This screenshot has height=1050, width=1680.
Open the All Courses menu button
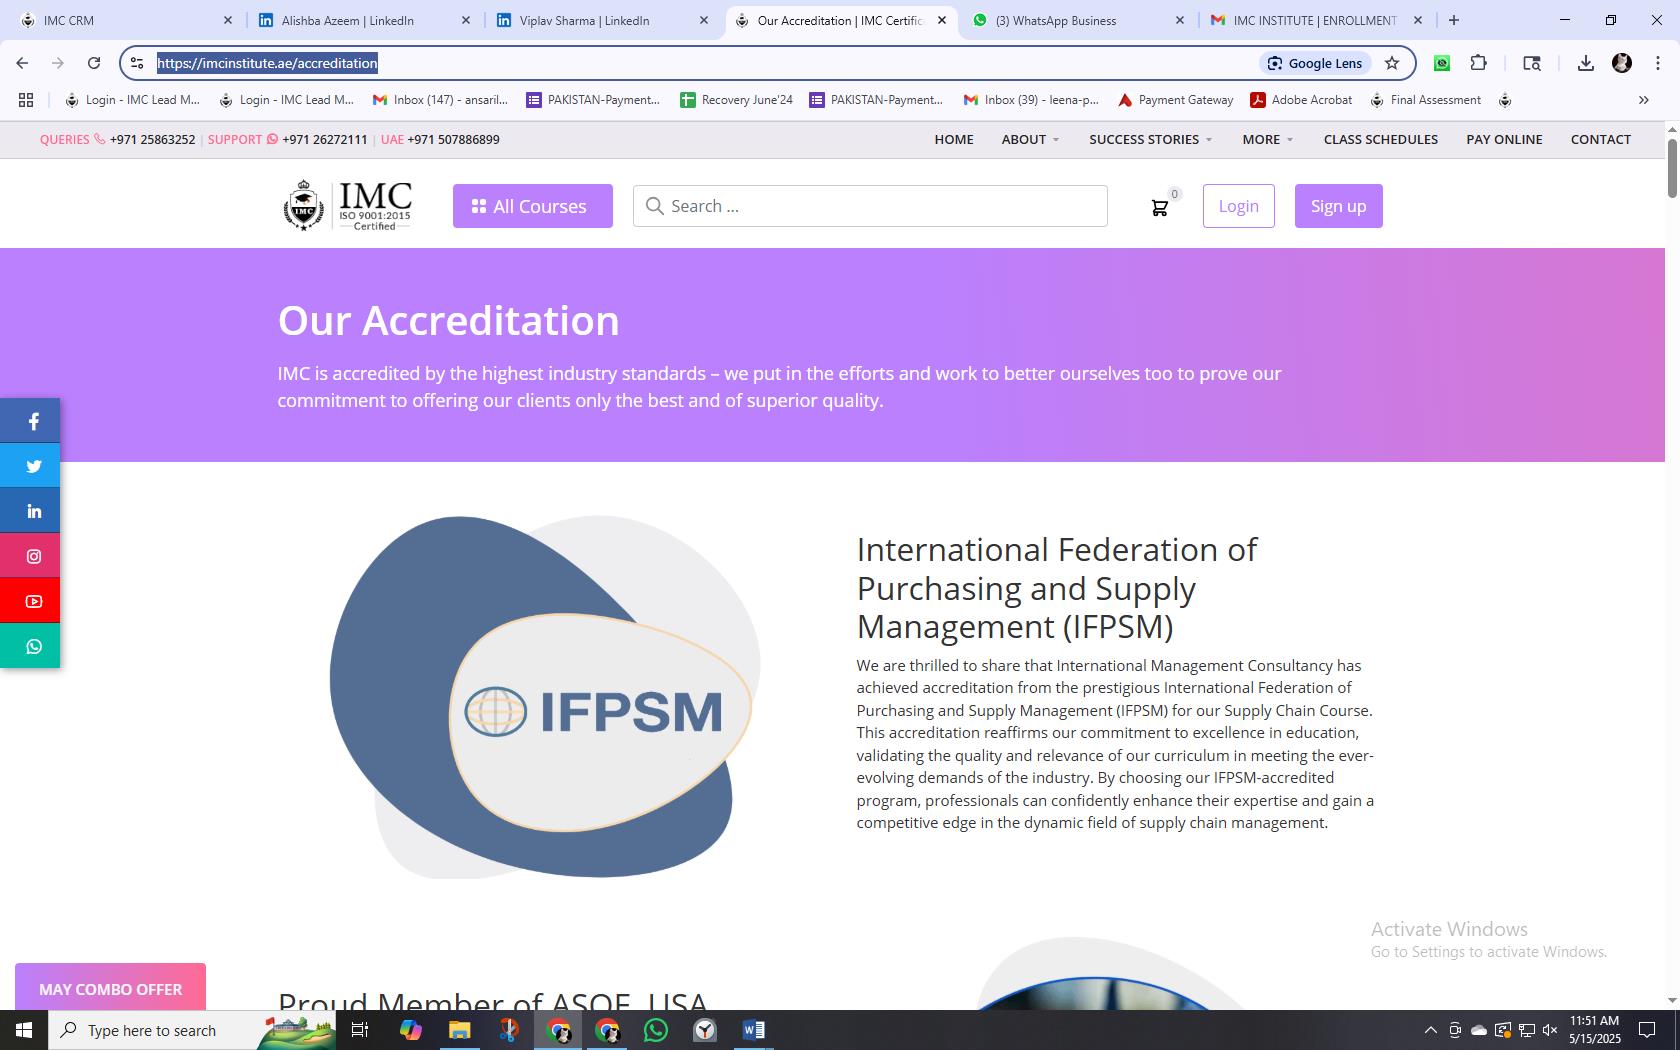533,206
